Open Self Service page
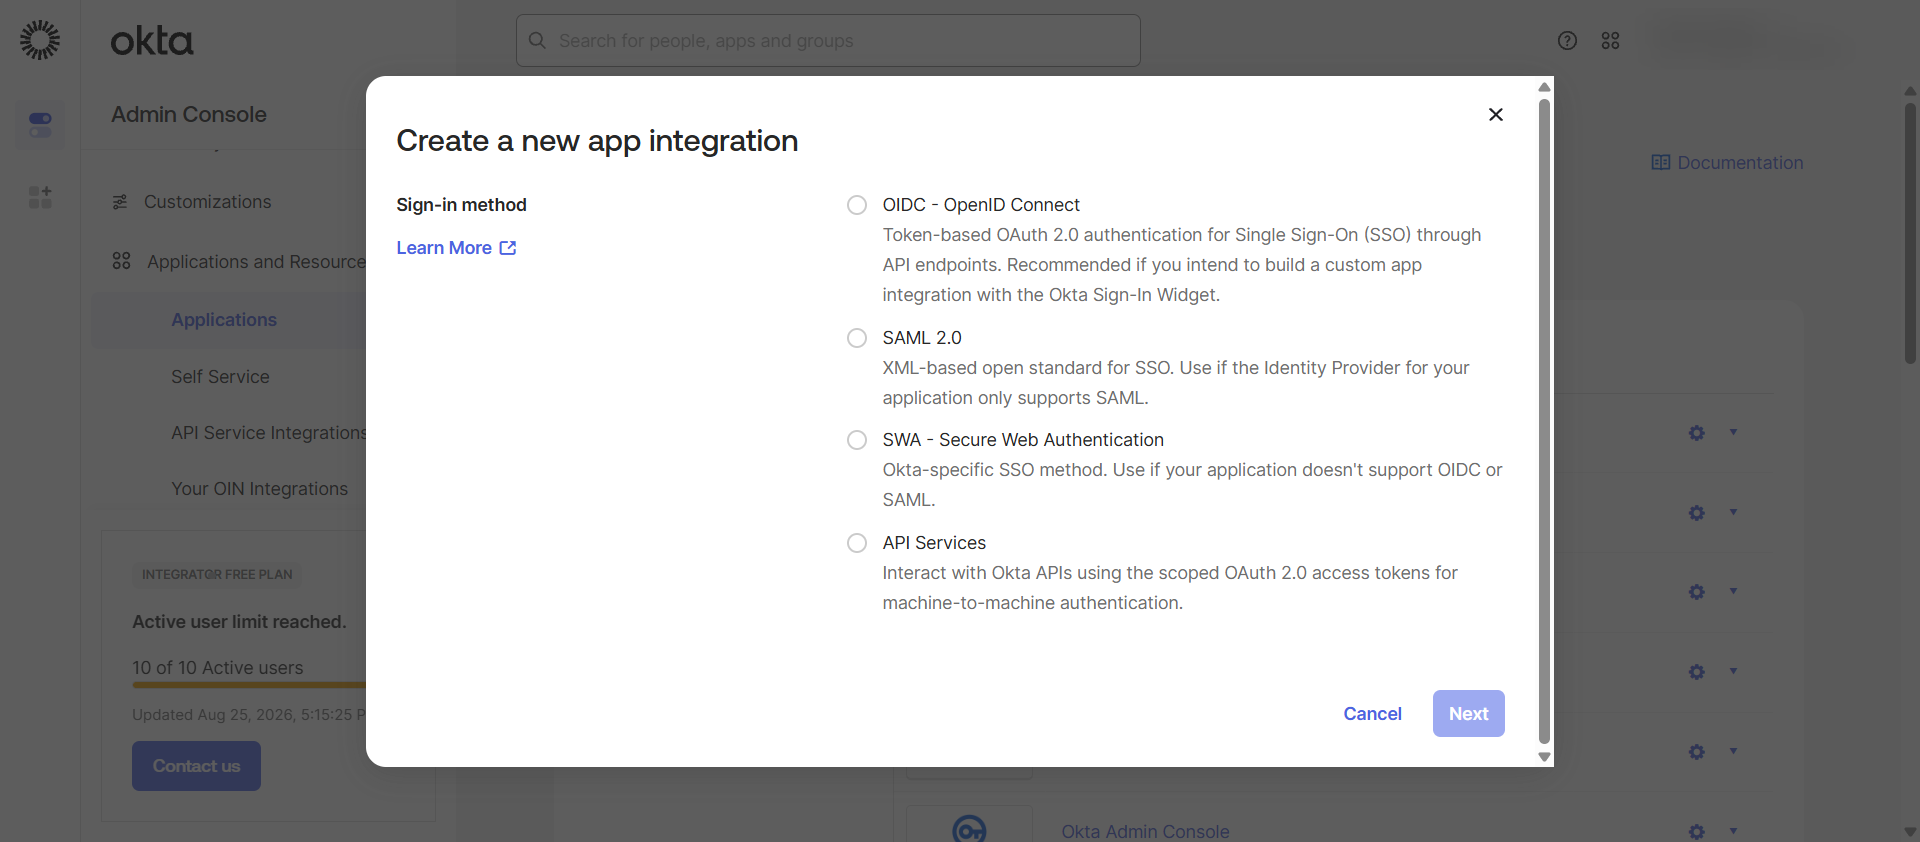This screenshot has width=1920, height=842. (220, 377)
